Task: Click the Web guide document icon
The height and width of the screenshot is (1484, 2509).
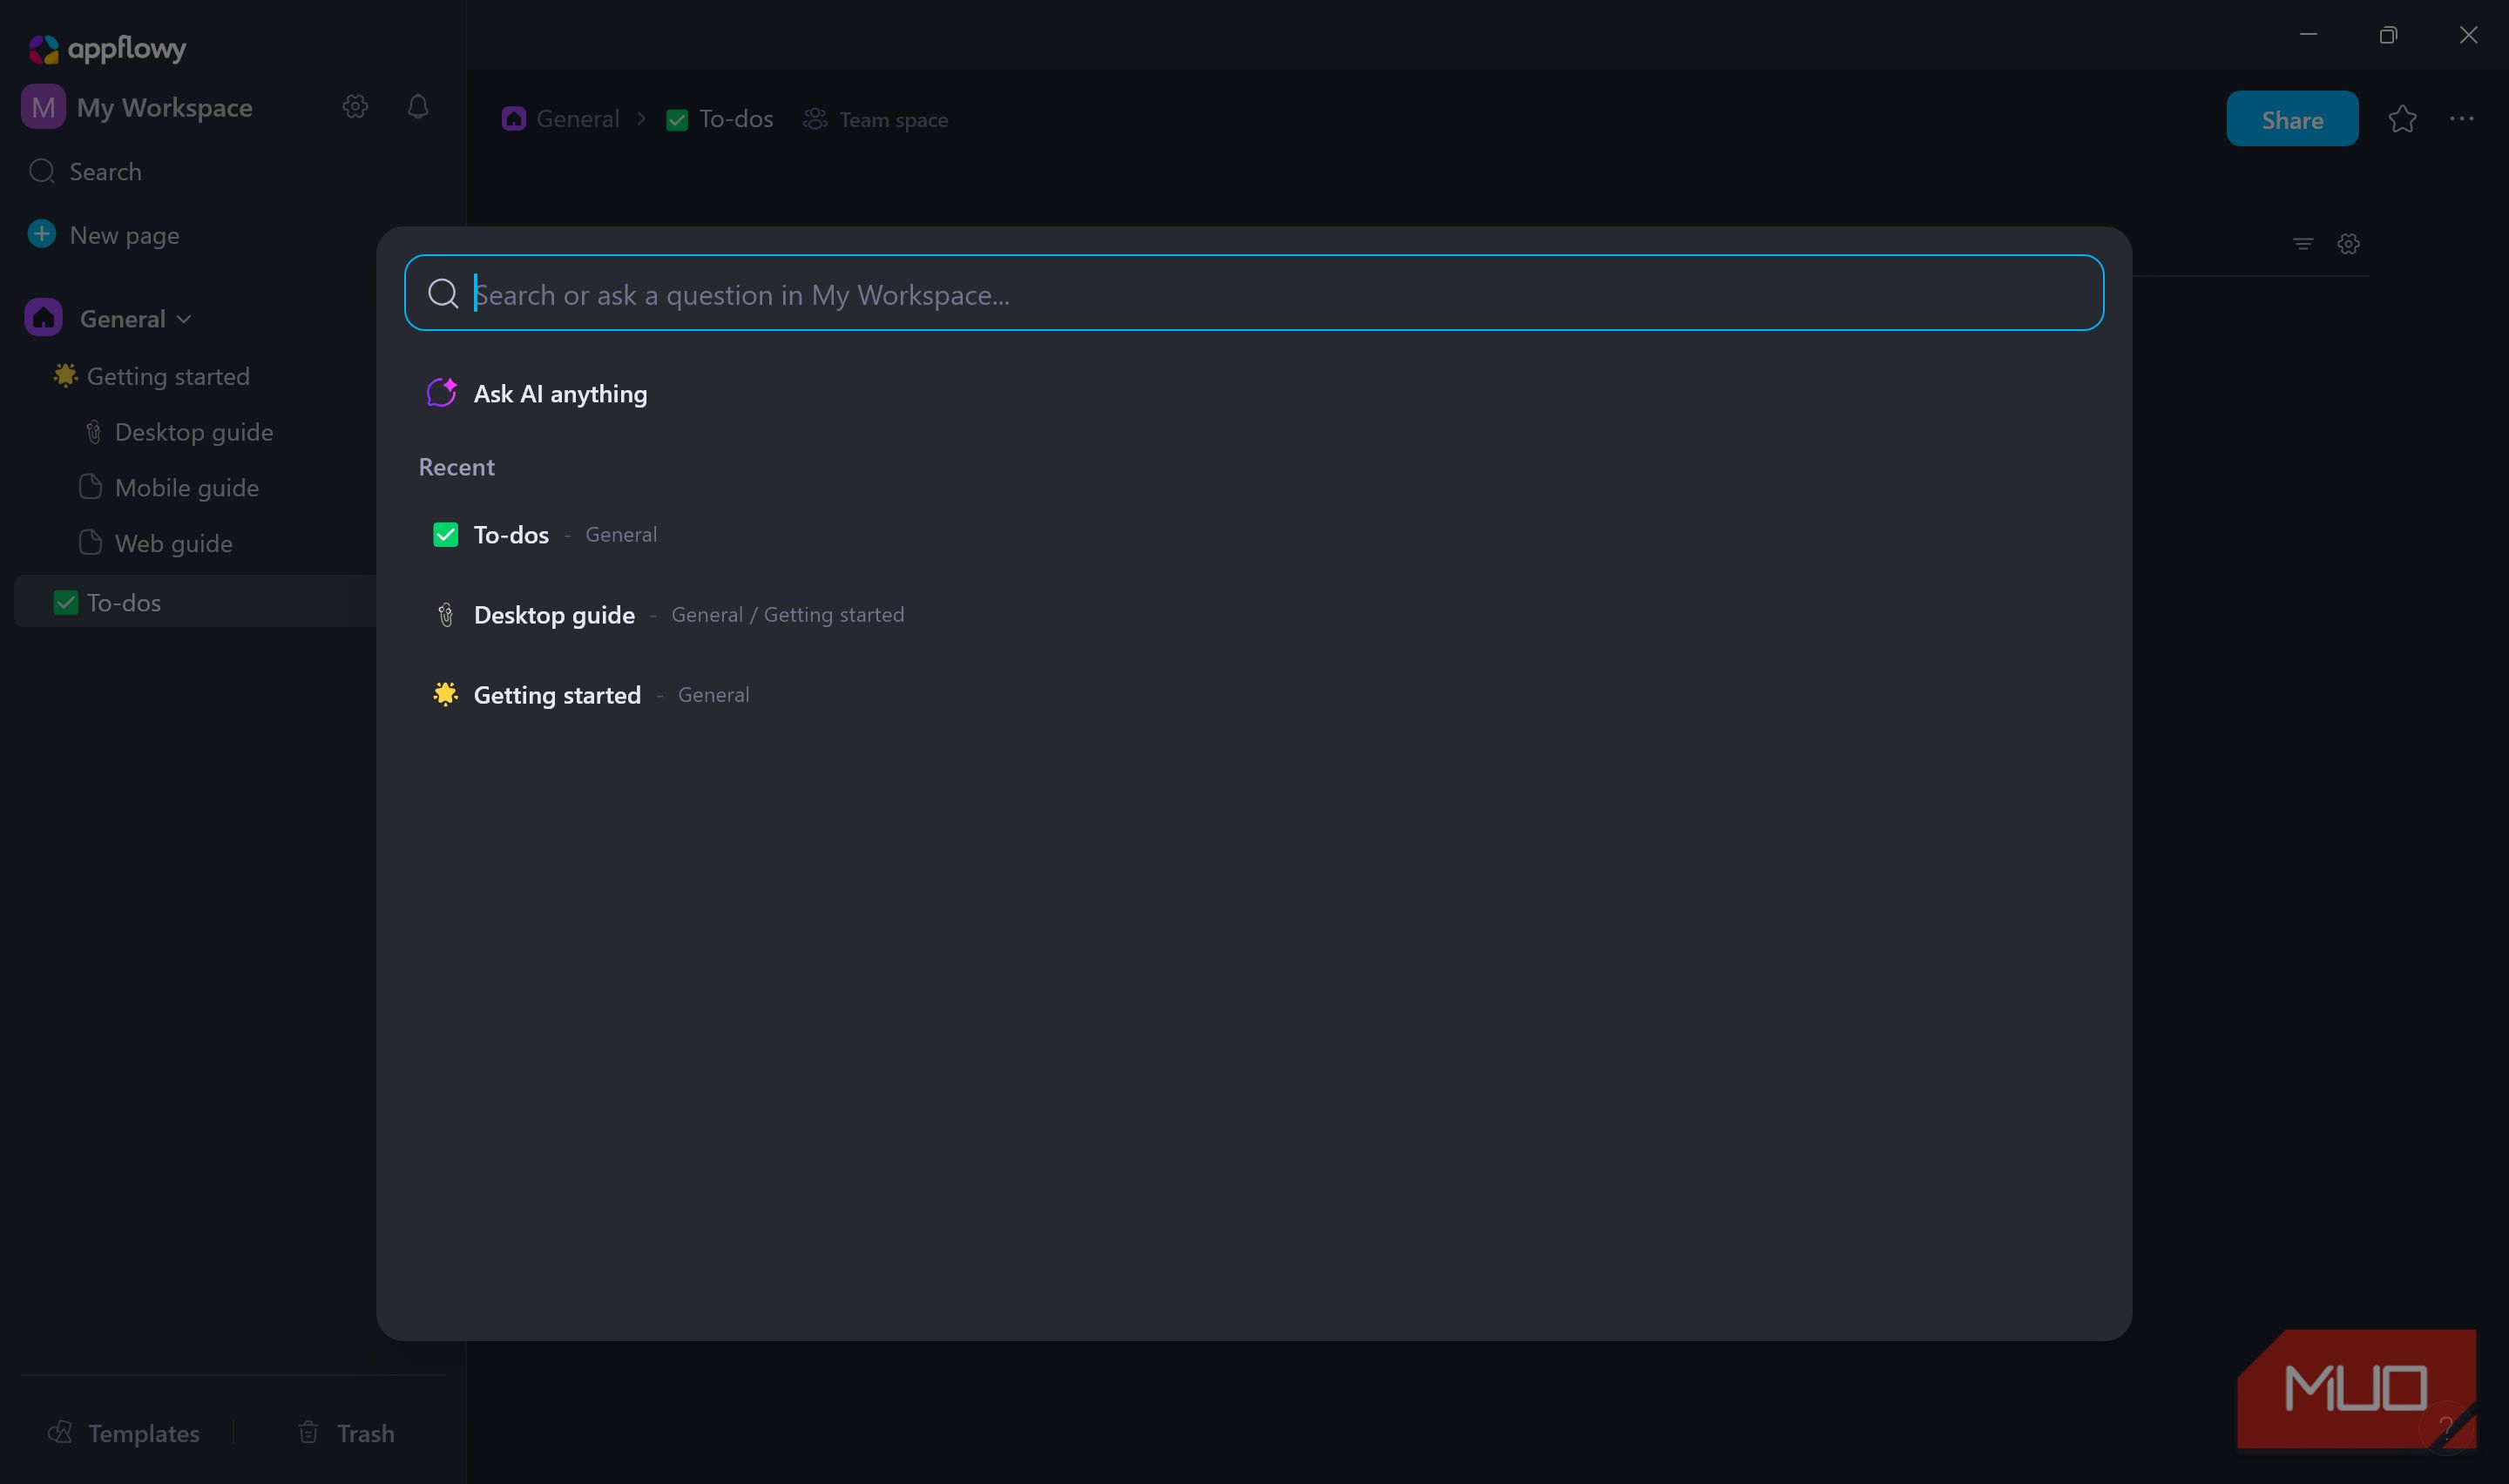Action: [x=90, y=543]
